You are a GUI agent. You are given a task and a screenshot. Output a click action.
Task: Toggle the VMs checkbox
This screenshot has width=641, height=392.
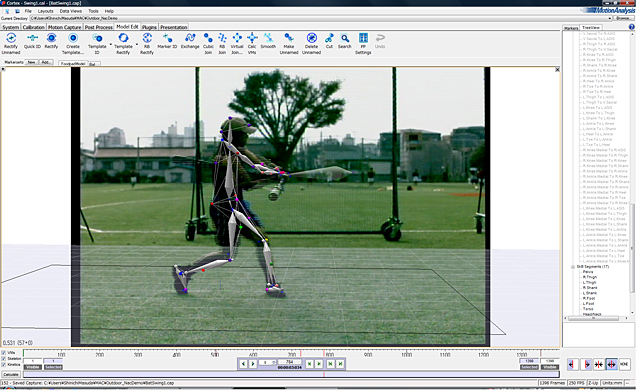coord(4,352)
